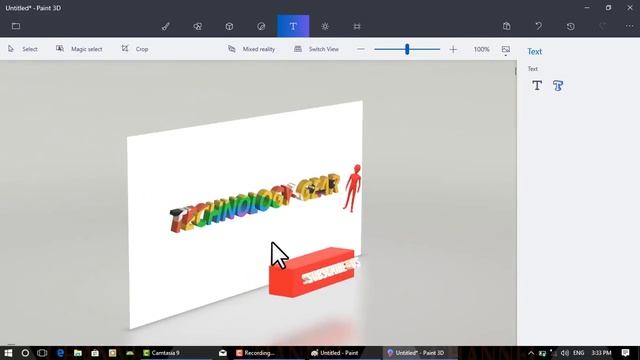The width and height of the screenshot is (640, 360).
Task: Open the Mail icon in taskbar
Action: (223, 353)
